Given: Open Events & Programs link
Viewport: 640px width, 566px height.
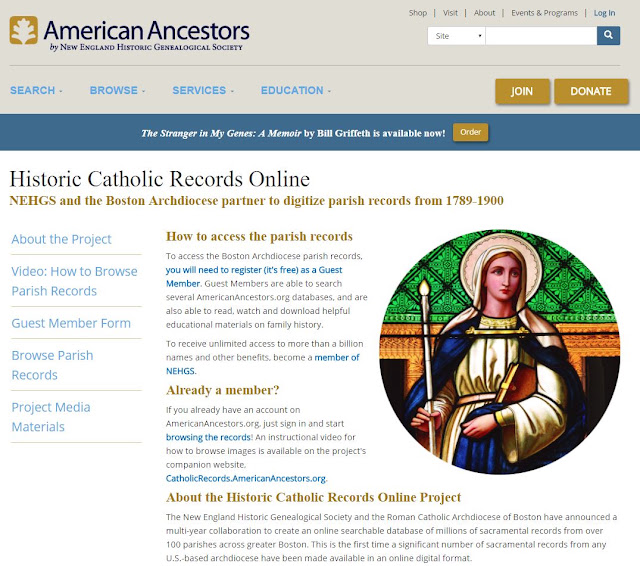Looking at the screenshot, I should [544, 13].
